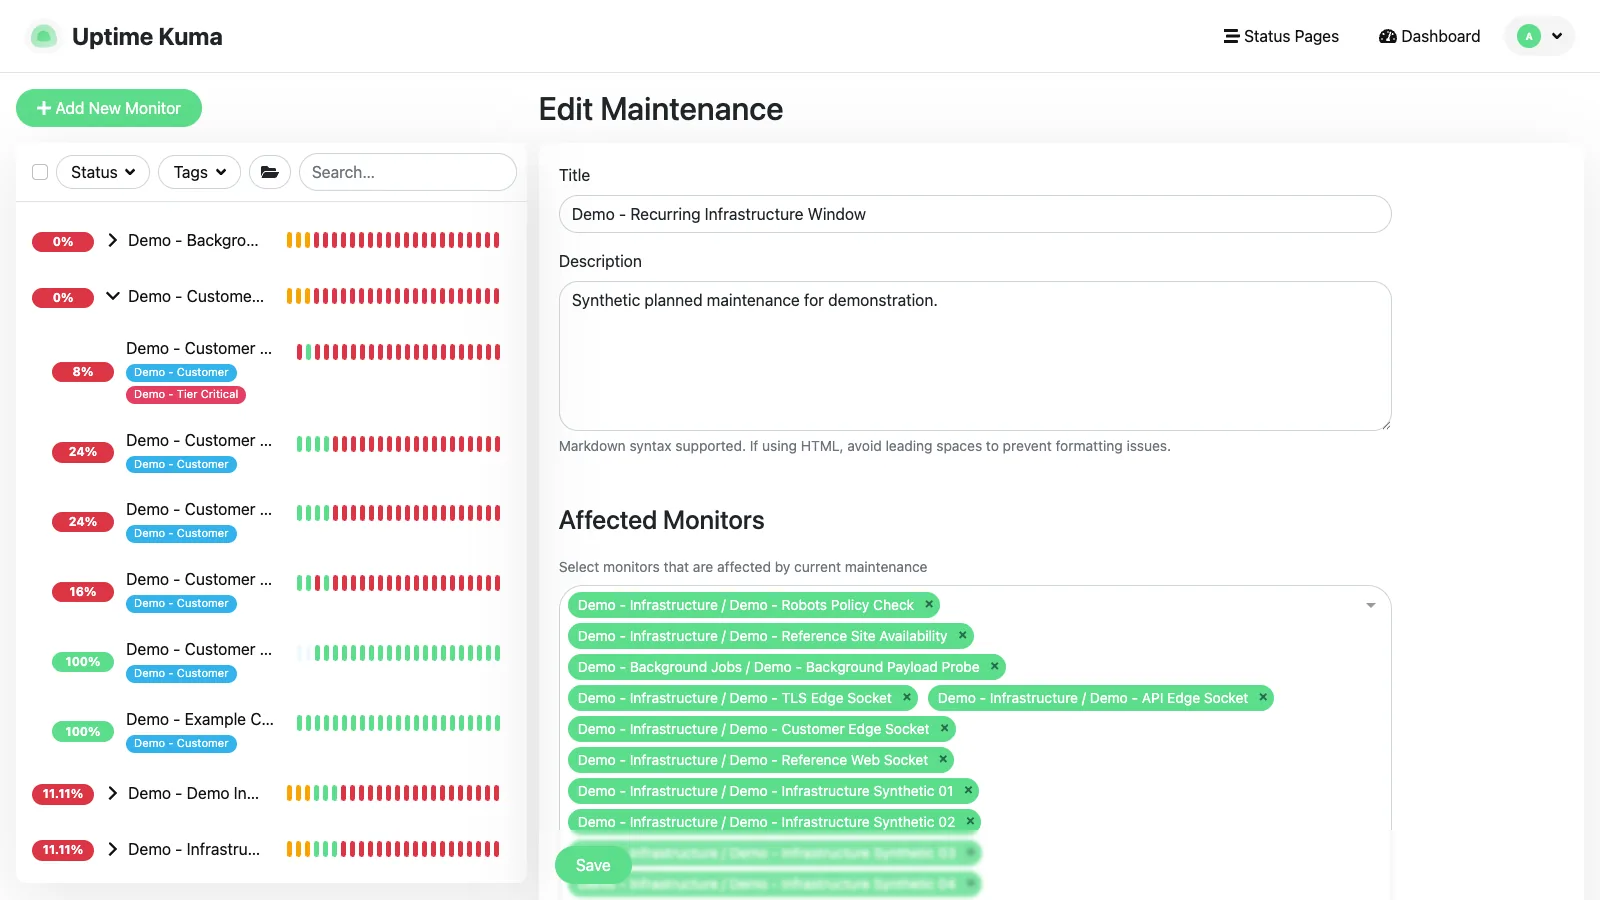Remove Customer Edge Socket monitor tag
1600x900 pixels.
click(944, 728)
